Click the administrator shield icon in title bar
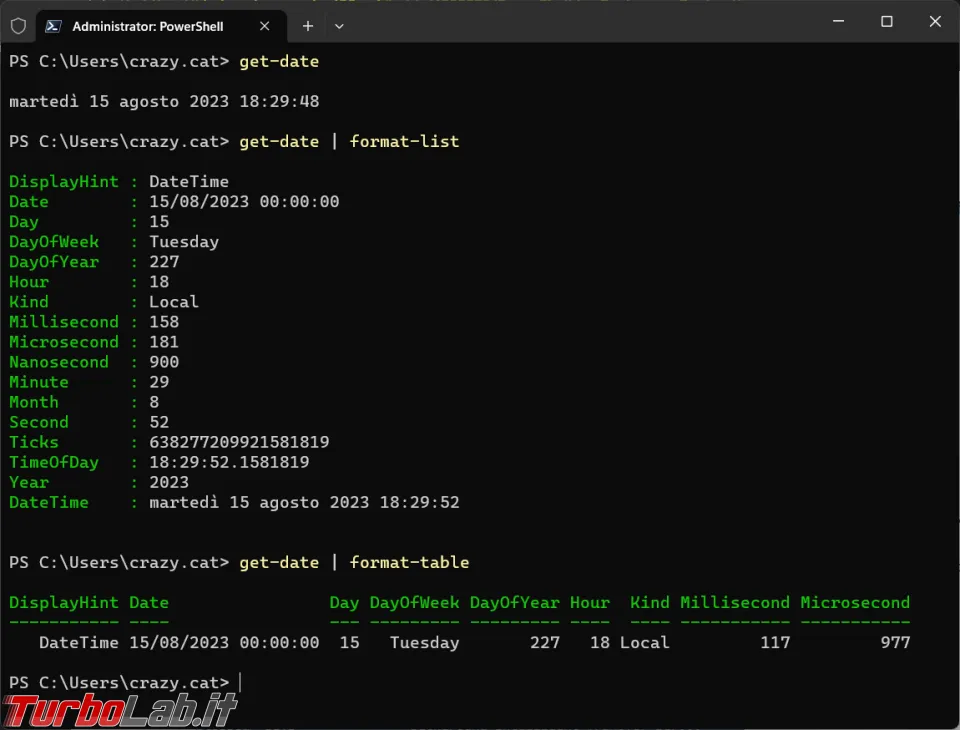 (x=18, y=26)
